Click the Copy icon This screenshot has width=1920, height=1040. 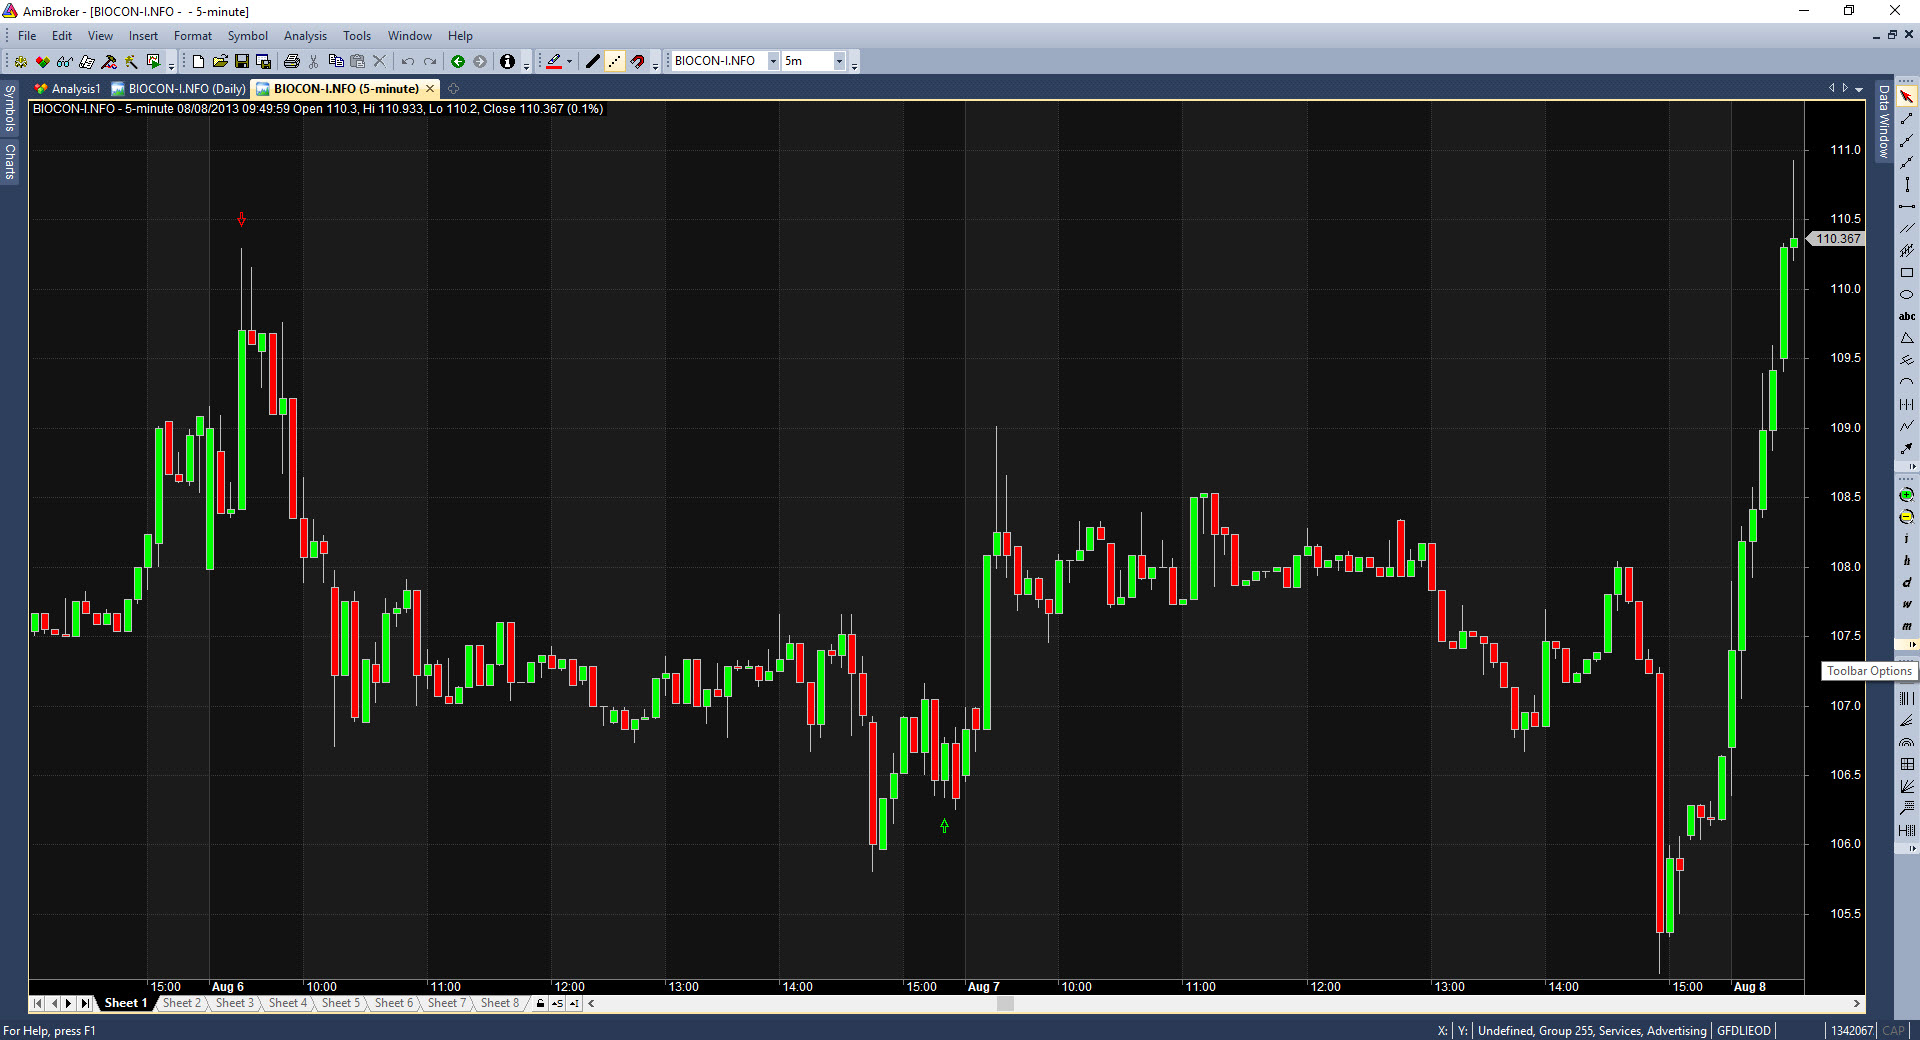click(336, 62)
